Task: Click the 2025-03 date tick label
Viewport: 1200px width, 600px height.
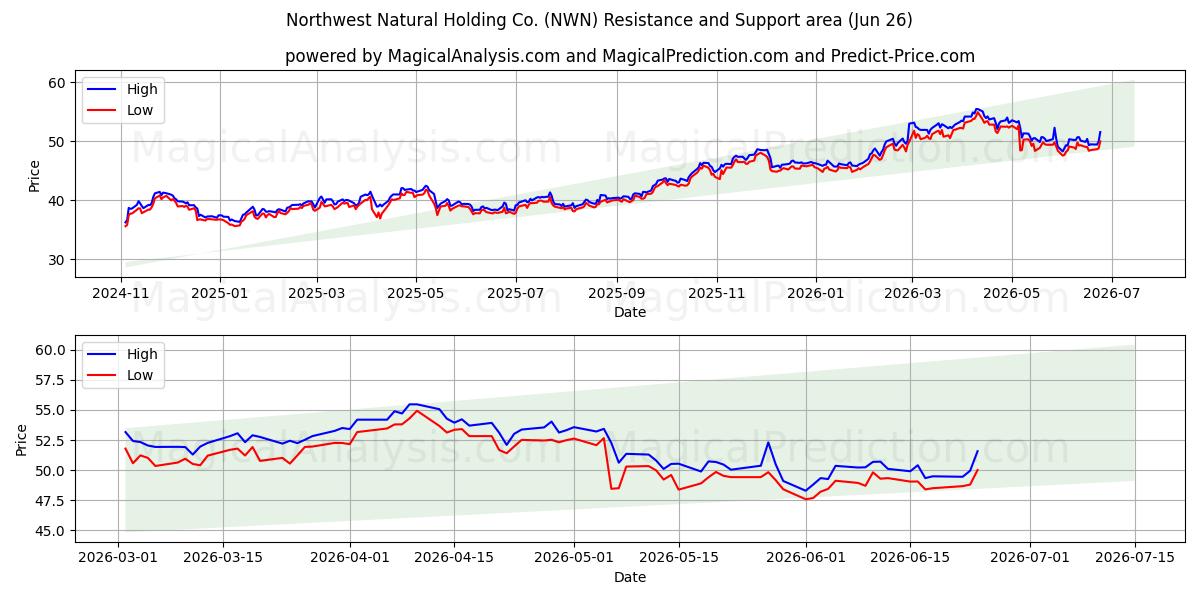Action: tap(317, 294)
